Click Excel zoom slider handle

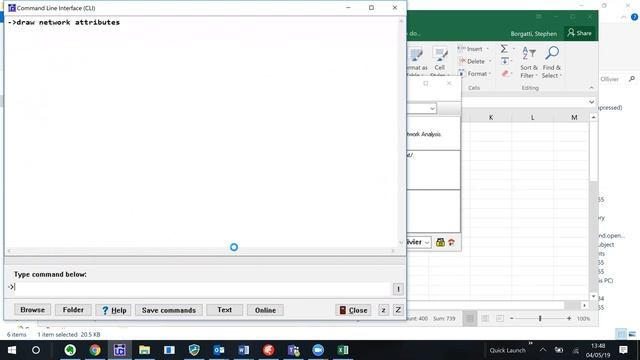pyautogui.click(x=540, y=318)
